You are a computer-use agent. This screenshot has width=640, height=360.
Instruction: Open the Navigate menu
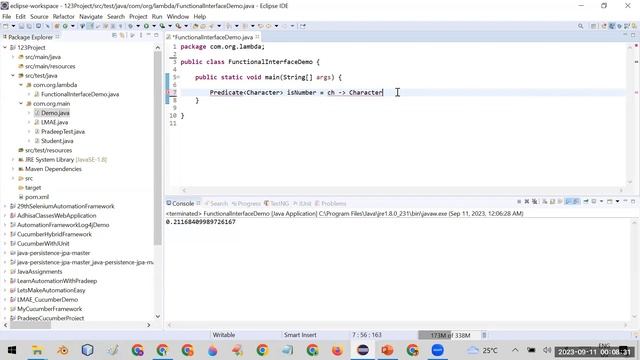pos(91,17)
